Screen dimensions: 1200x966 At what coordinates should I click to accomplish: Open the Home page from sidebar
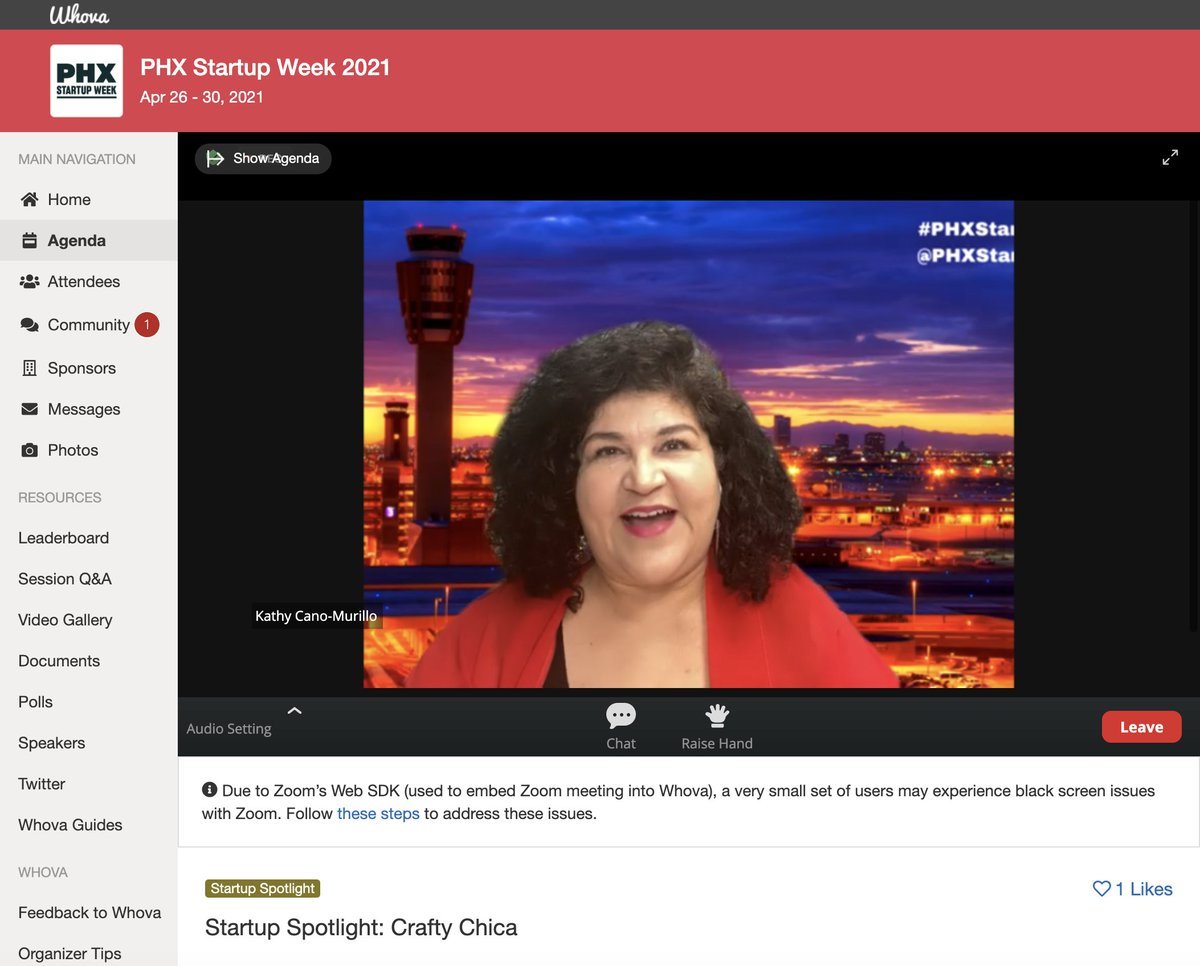click(69, 199)
